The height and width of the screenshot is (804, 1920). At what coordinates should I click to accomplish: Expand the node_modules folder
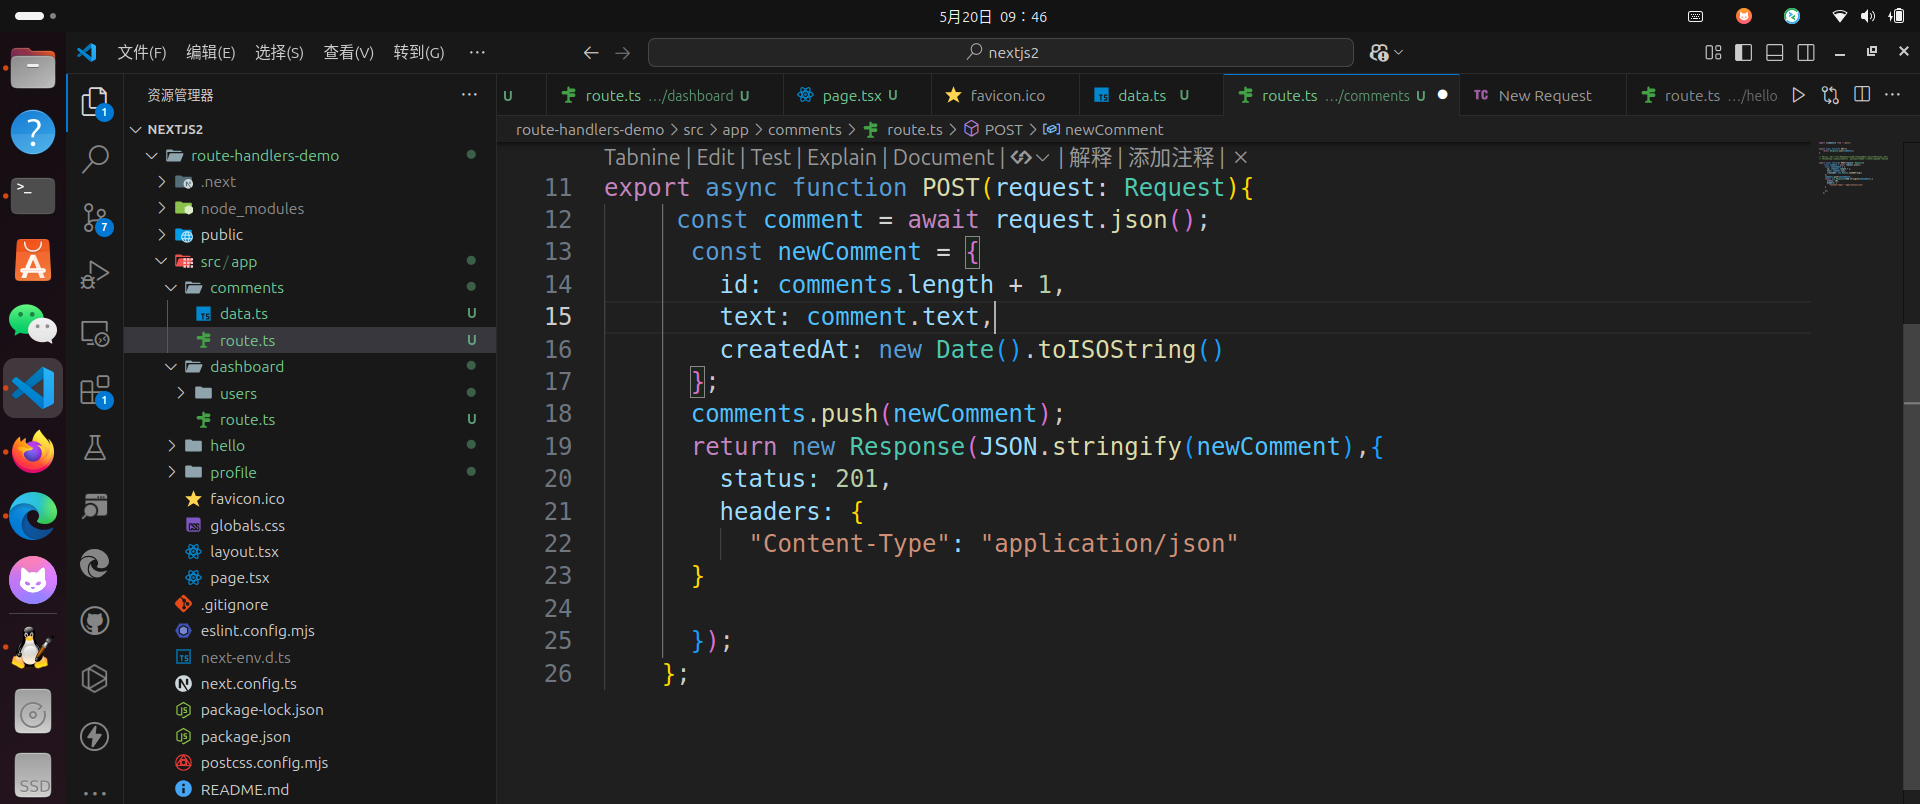[x=251, y=208]
